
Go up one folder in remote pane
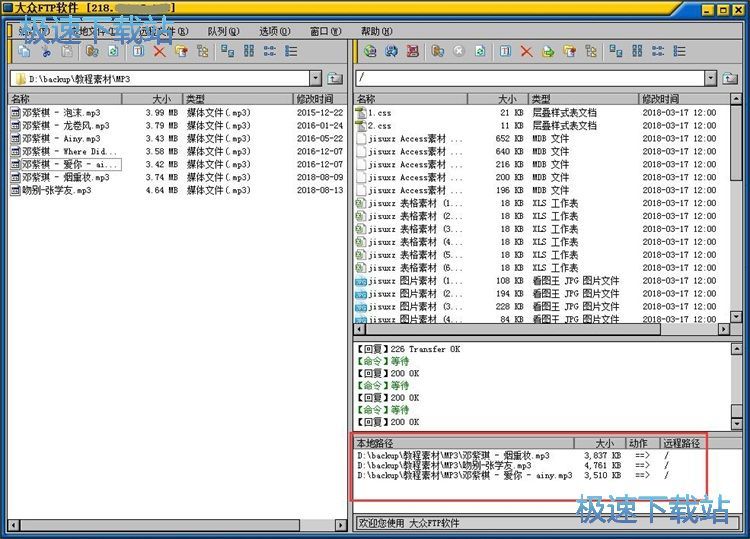tap(730, 78)
